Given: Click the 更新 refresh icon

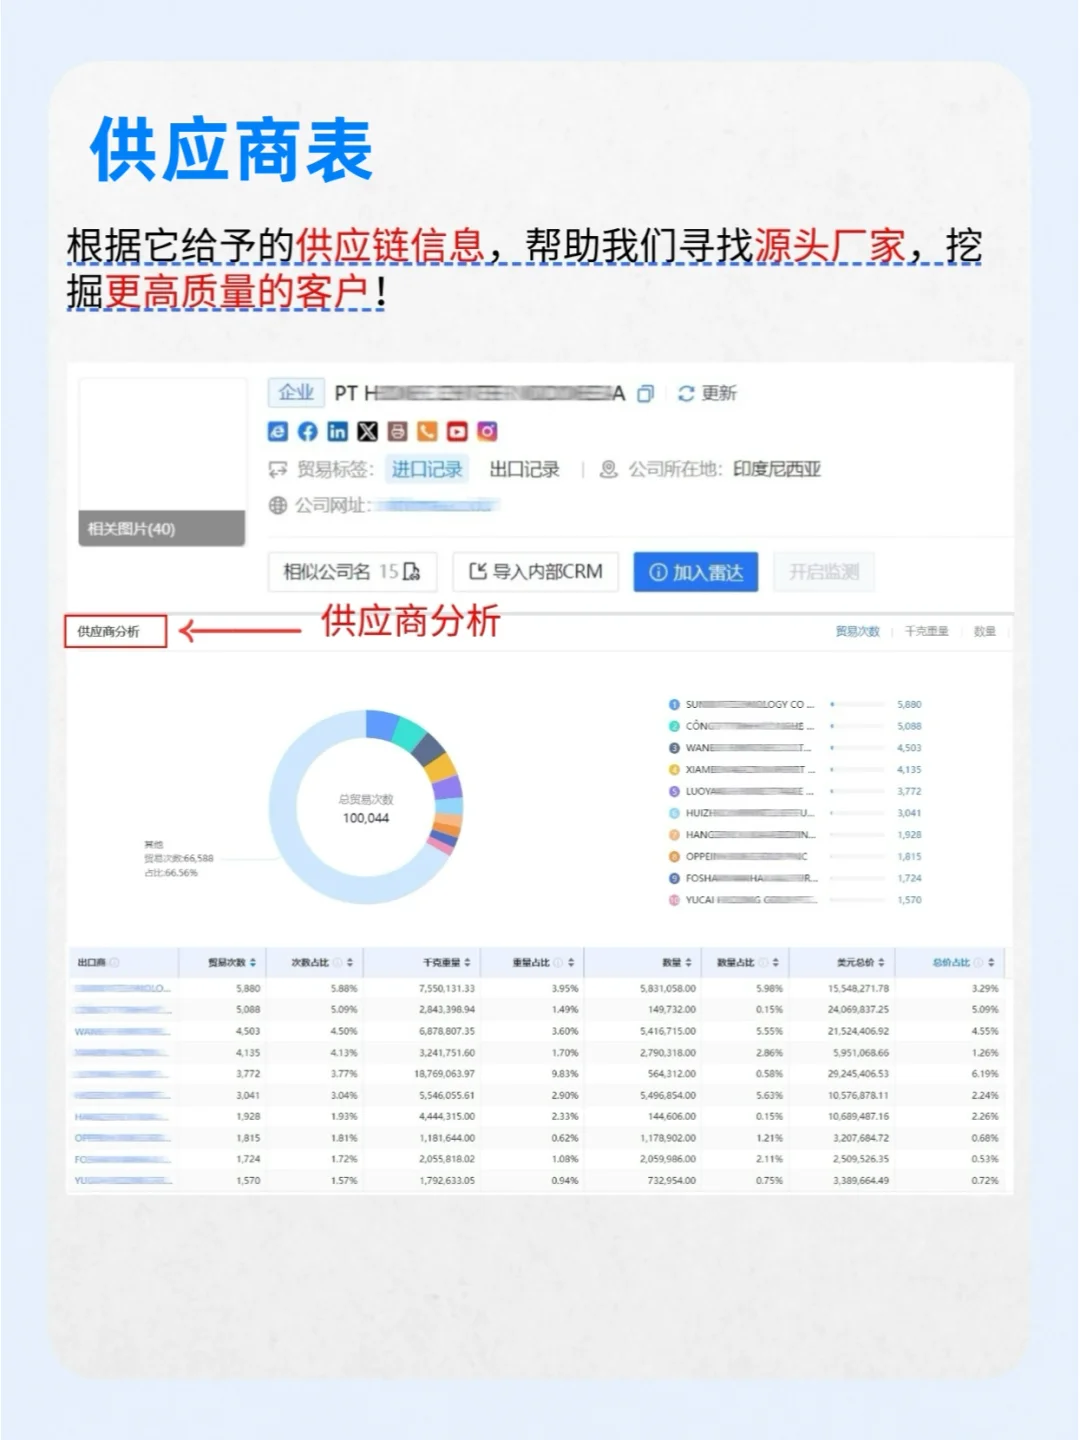Looking at the screenshot, I should 684,393.
